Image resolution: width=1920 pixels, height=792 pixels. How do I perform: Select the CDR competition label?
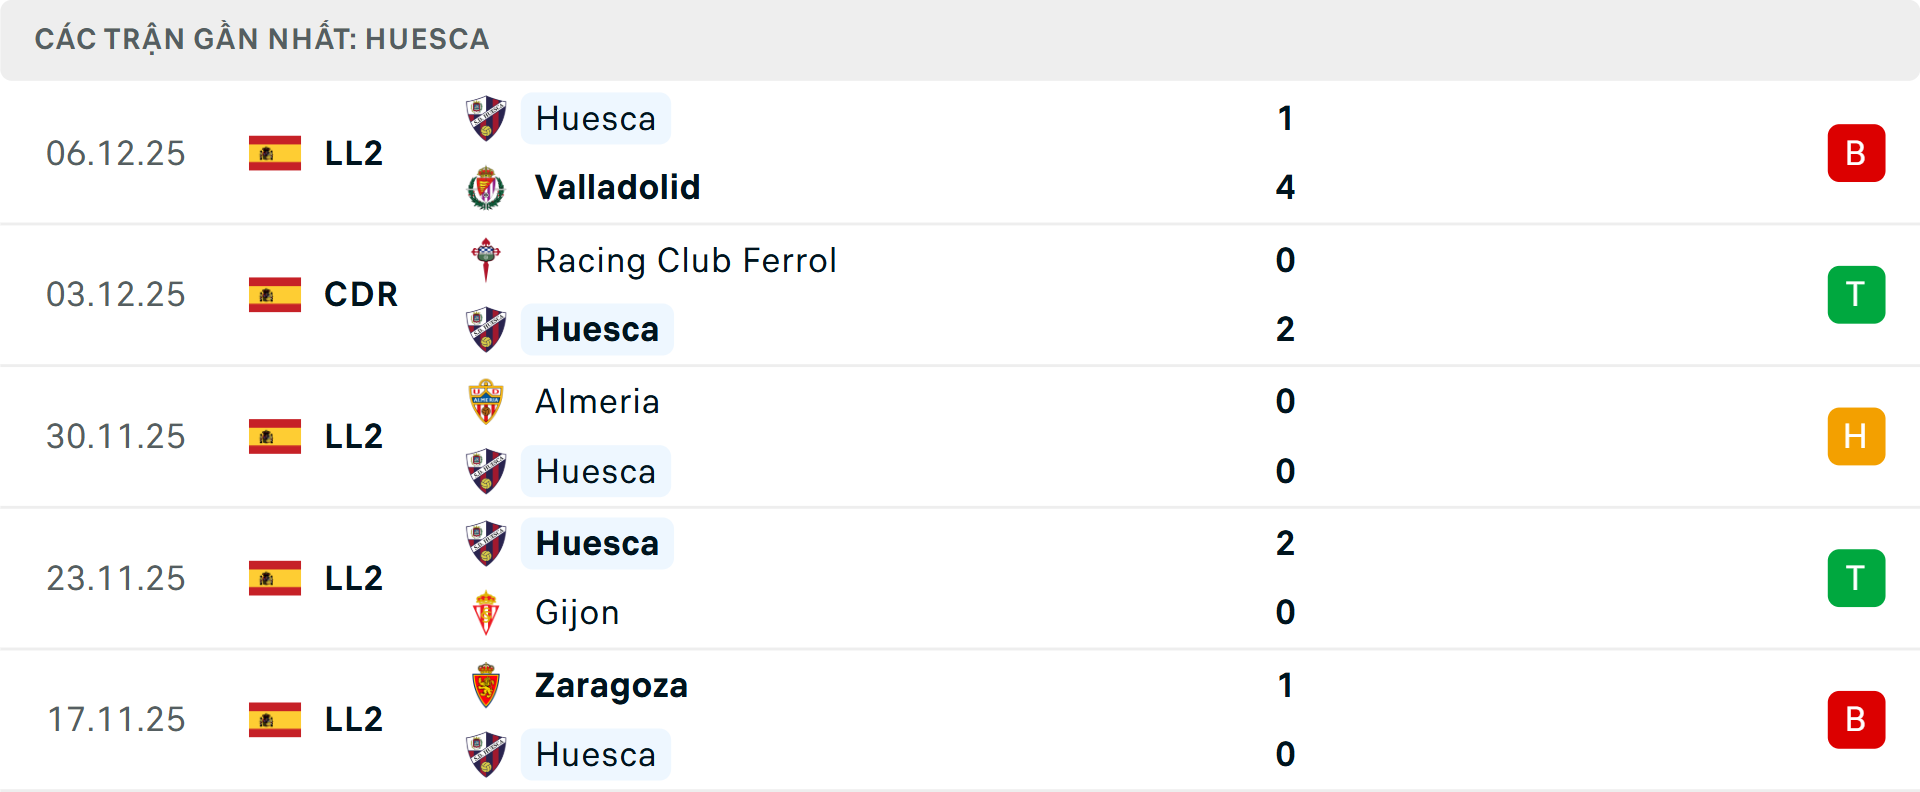pyautogui.click(x=361, y=295)
